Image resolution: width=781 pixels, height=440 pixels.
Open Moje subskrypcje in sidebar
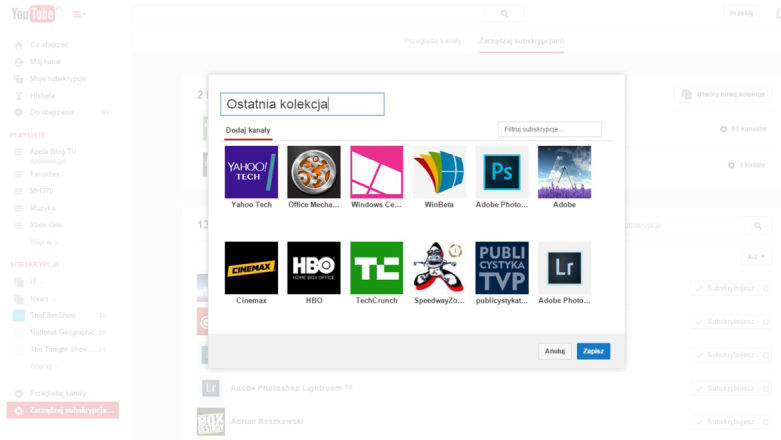point(58,79)
